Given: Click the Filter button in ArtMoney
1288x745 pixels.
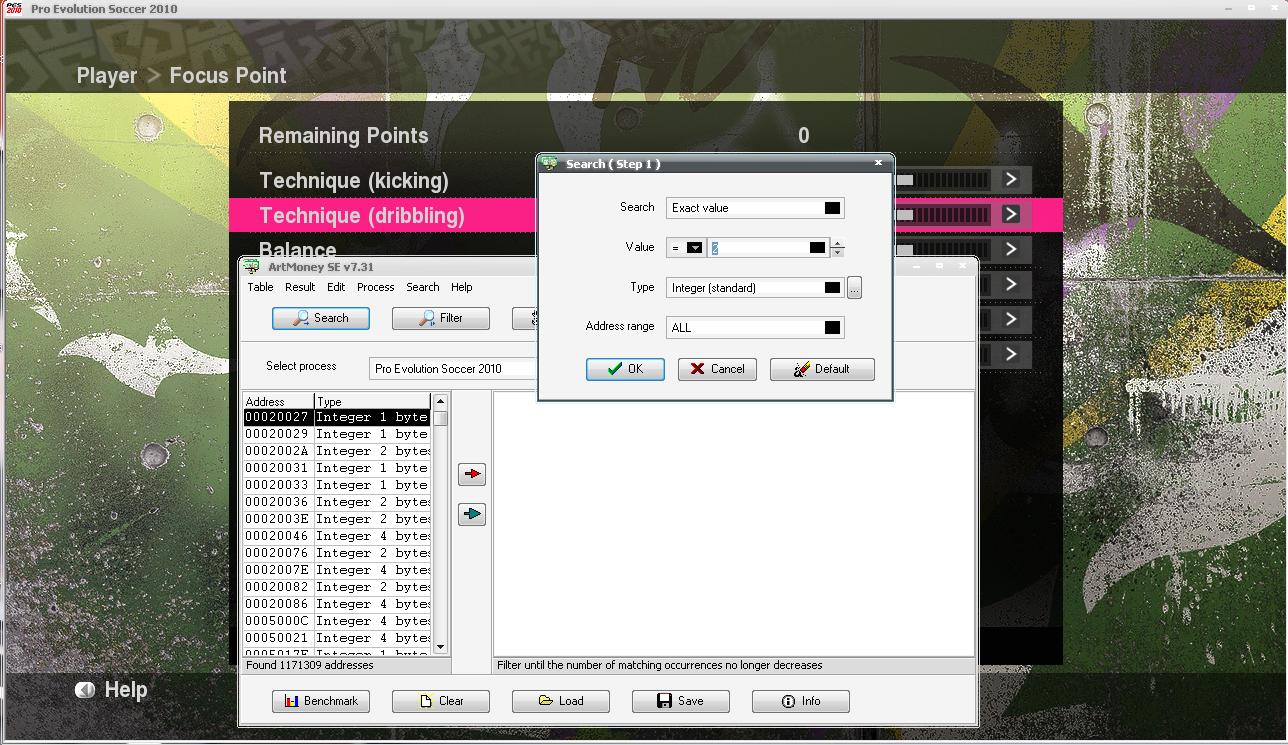Looking at the screenshot, I should [x=441, y=318].
